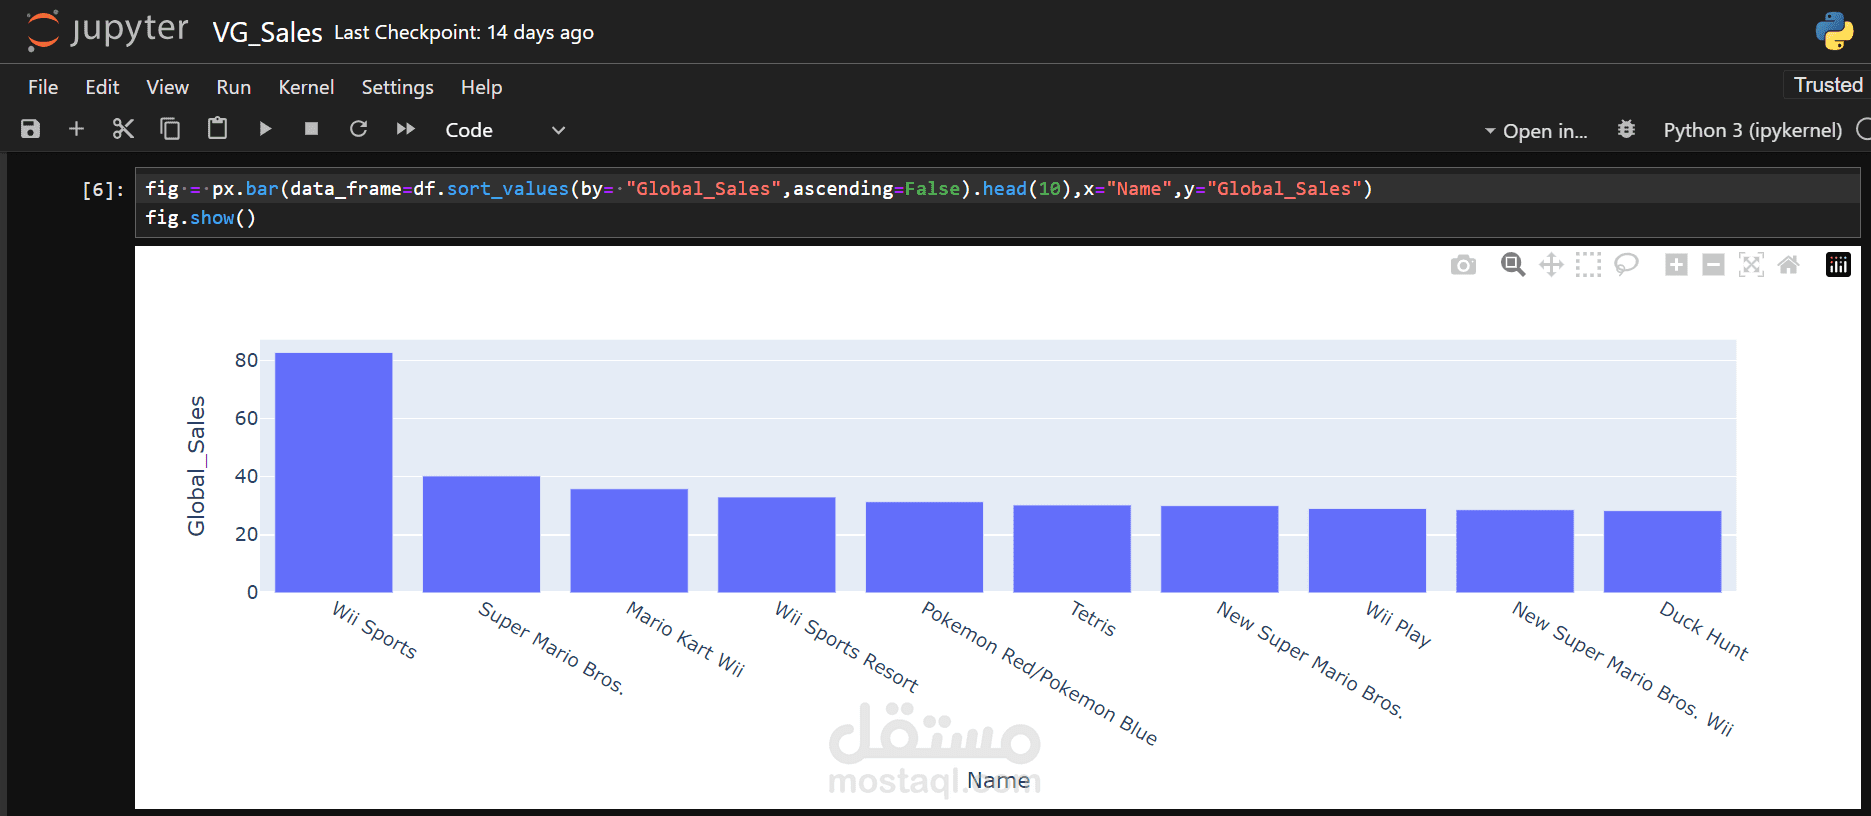Viewport: 1871px width, 816px height.
Task: Reset plot axes with home icon
Action: tap(1789, 264)
